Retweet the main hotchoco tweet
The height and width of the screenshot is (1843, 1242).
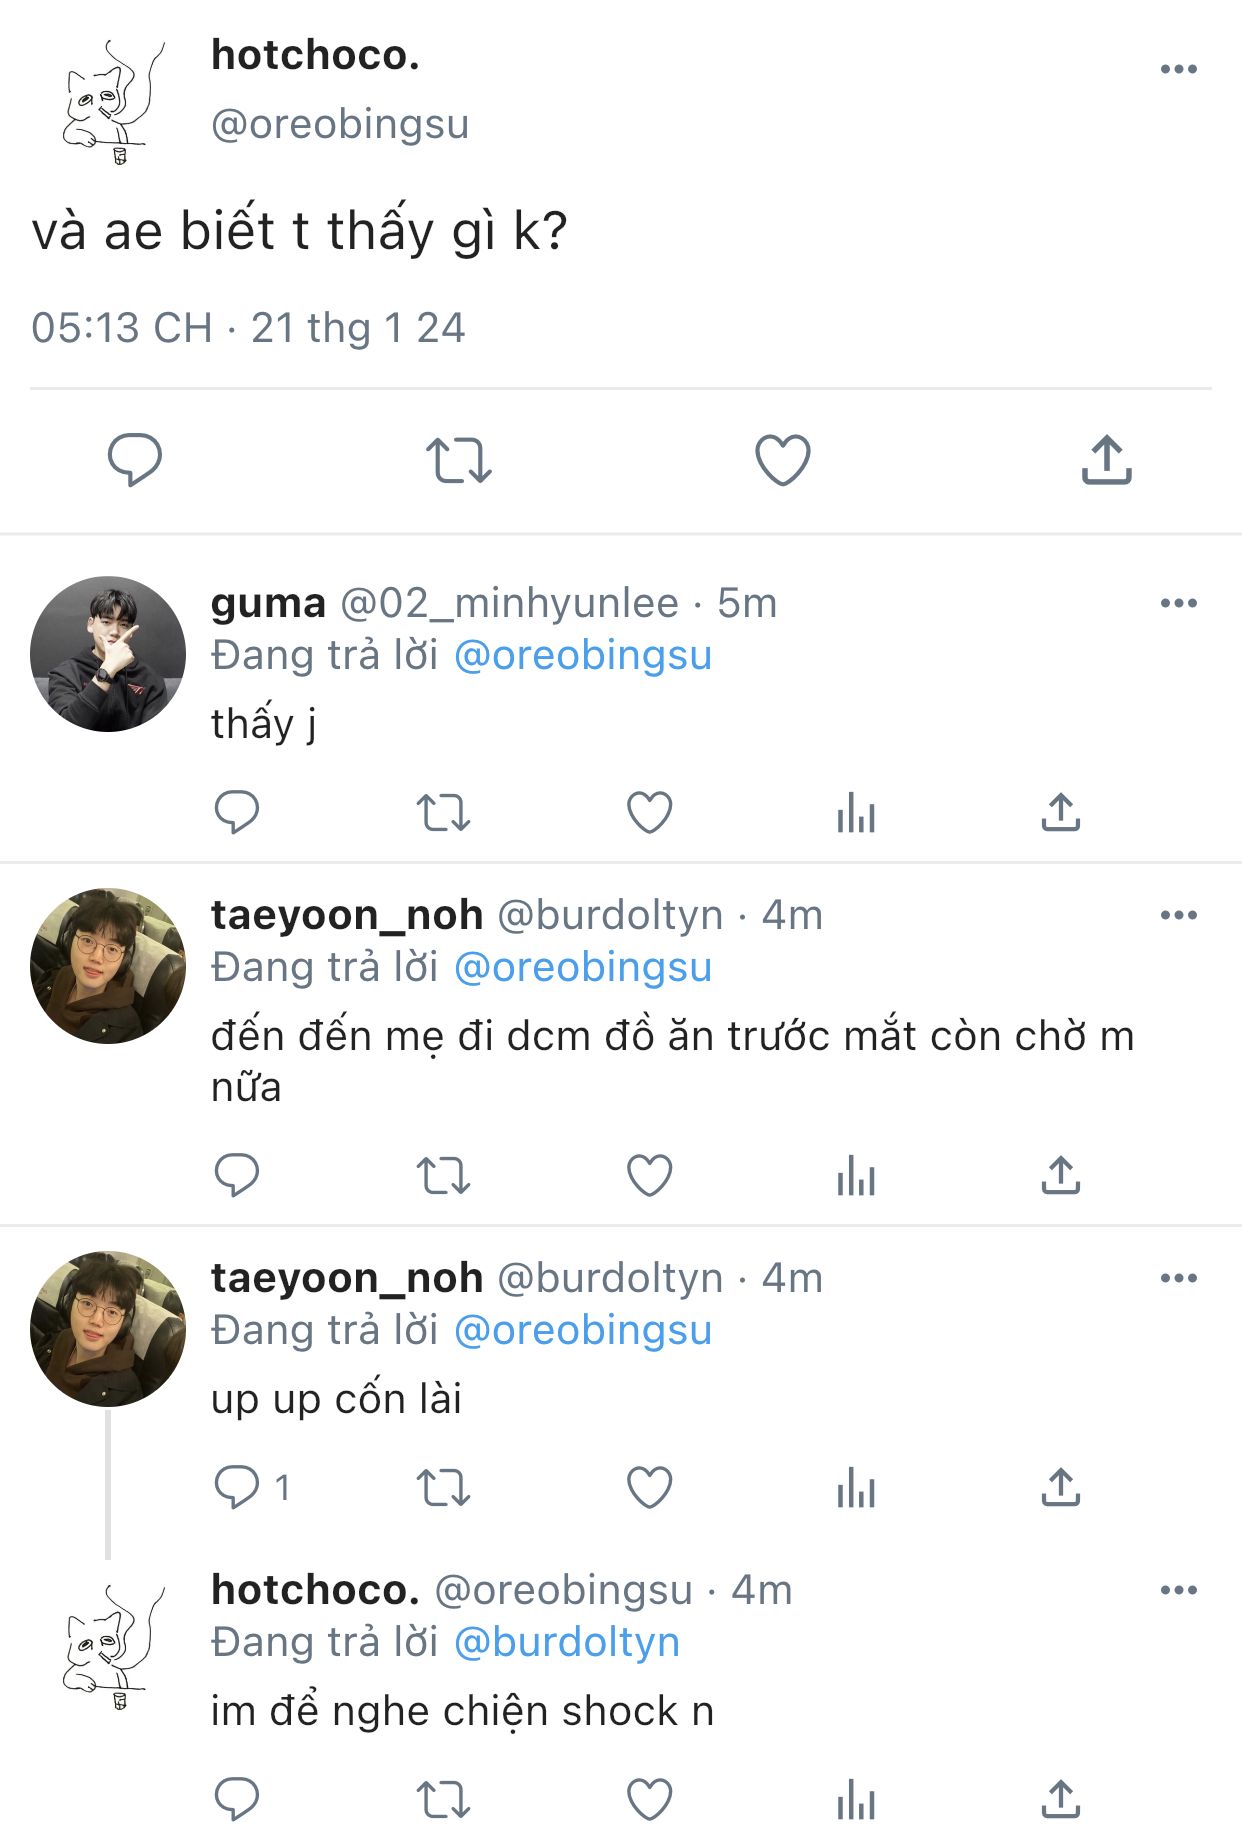(459, 460)
